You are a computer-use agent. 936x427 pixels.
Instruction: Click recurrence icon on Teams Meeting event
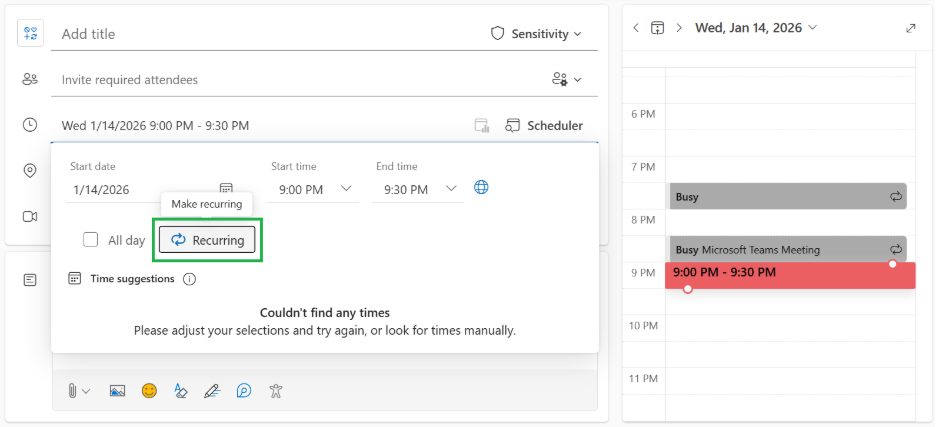895,249
